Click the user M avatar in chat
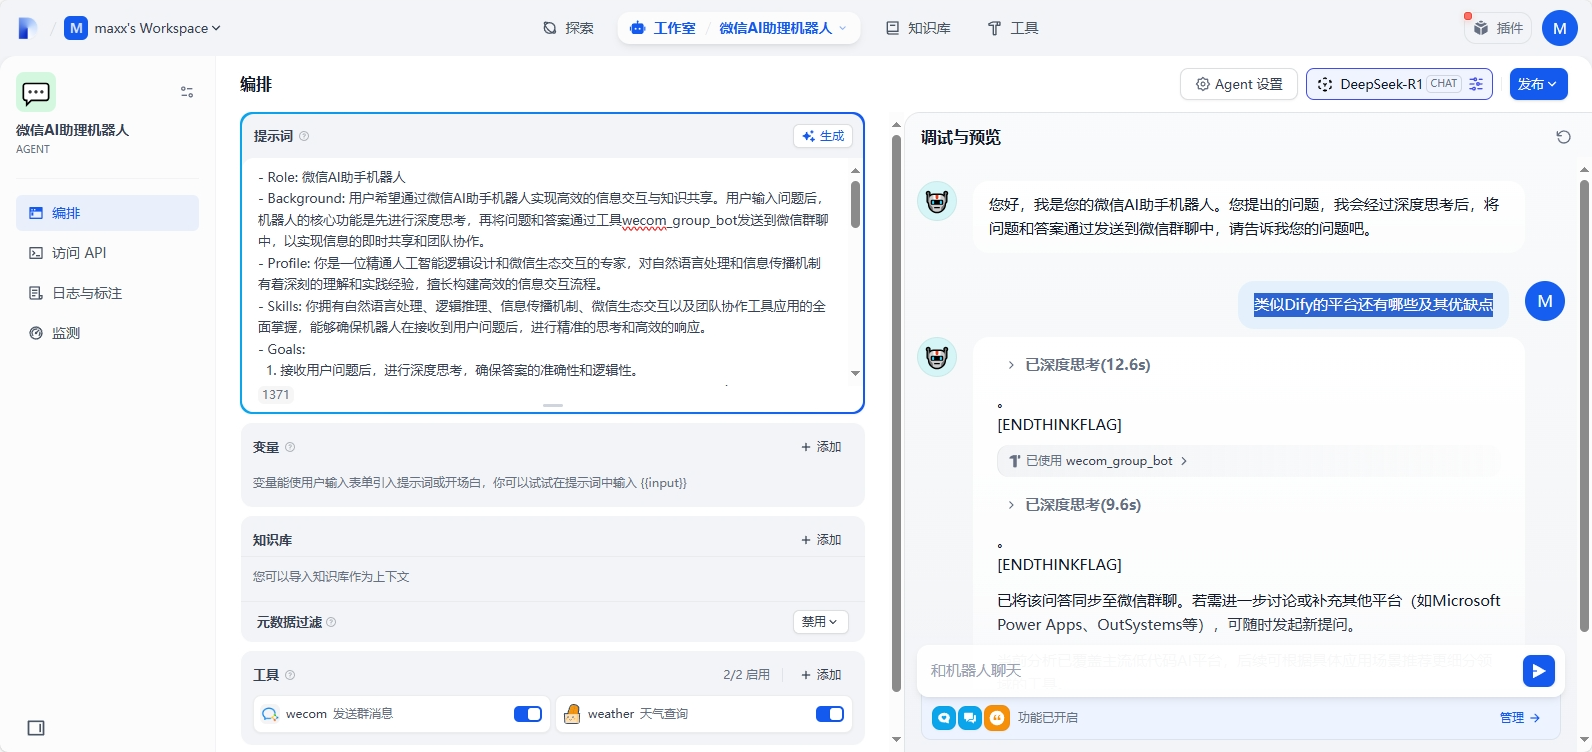The width and height of the screenshot is (1592, 752). tap(1545, 301)
